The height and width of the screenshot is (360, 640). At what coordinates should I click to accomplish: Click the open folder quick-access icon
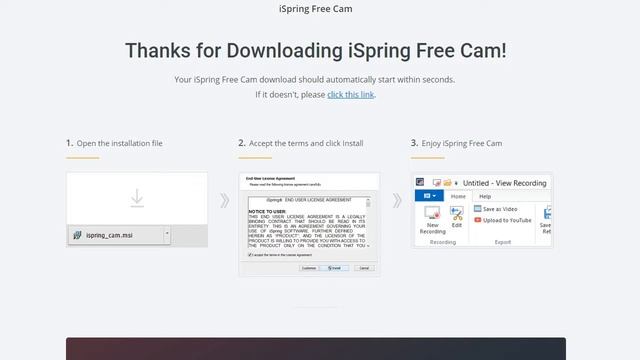[x=447, y=183]
